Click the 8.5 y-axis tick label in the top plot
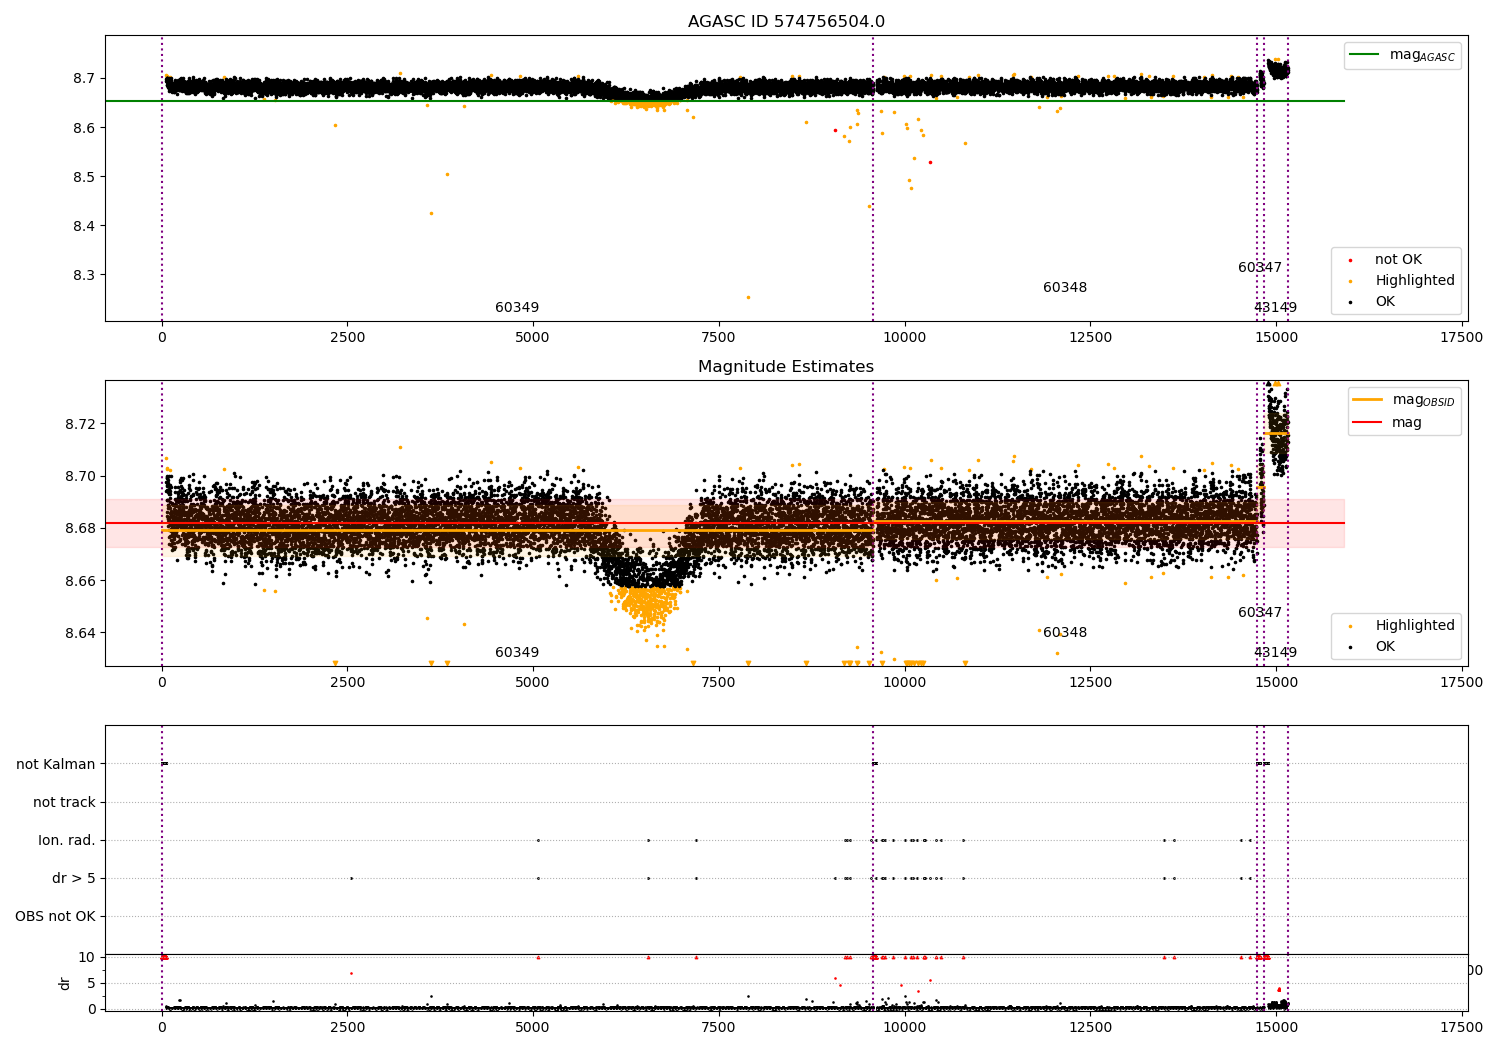 [84, 177]
